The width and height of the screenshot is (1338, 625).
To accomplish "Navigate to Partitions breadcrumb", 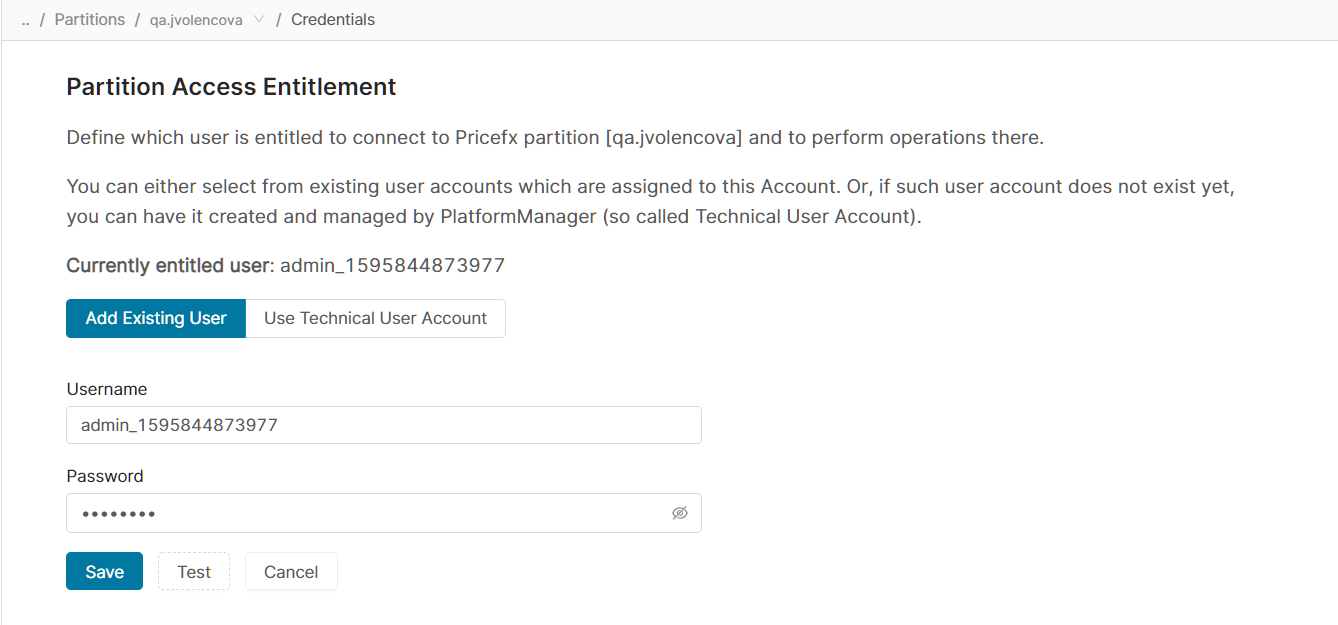I will click(x=90, y=20).
